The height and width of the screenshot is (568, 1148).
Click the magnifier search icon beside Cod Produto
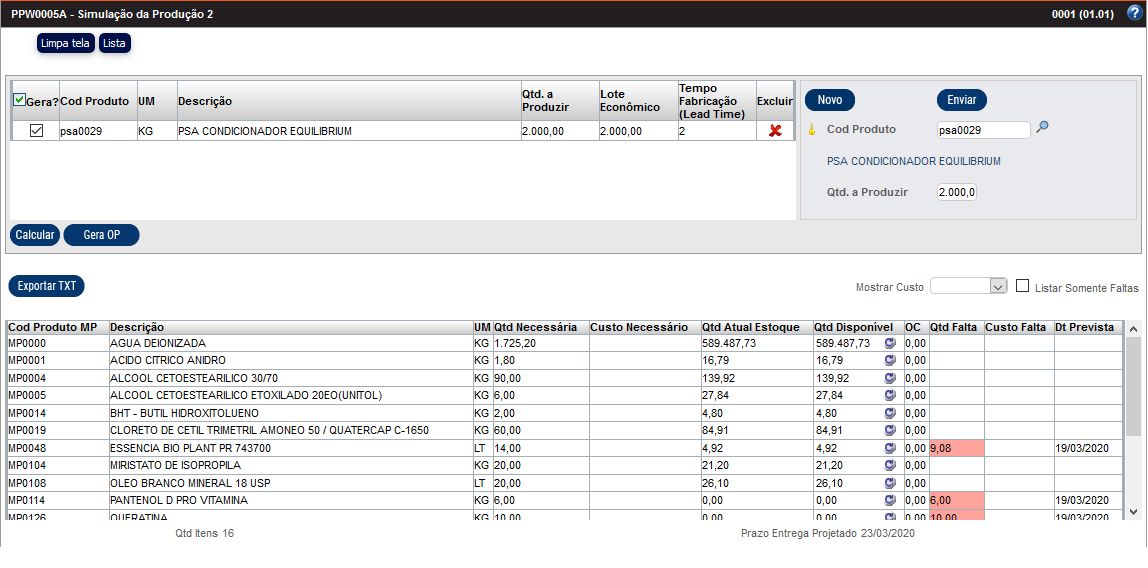coord(1042,128)
